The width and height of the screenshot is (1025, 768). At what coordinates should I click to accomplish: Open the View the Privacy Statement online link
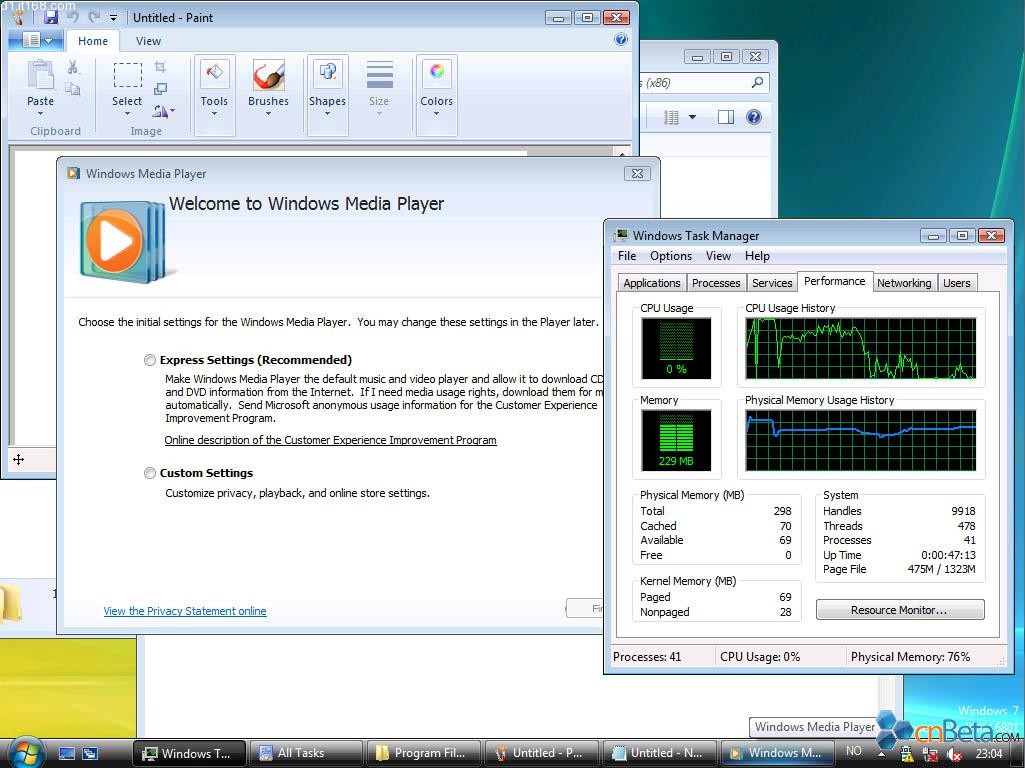185,611
